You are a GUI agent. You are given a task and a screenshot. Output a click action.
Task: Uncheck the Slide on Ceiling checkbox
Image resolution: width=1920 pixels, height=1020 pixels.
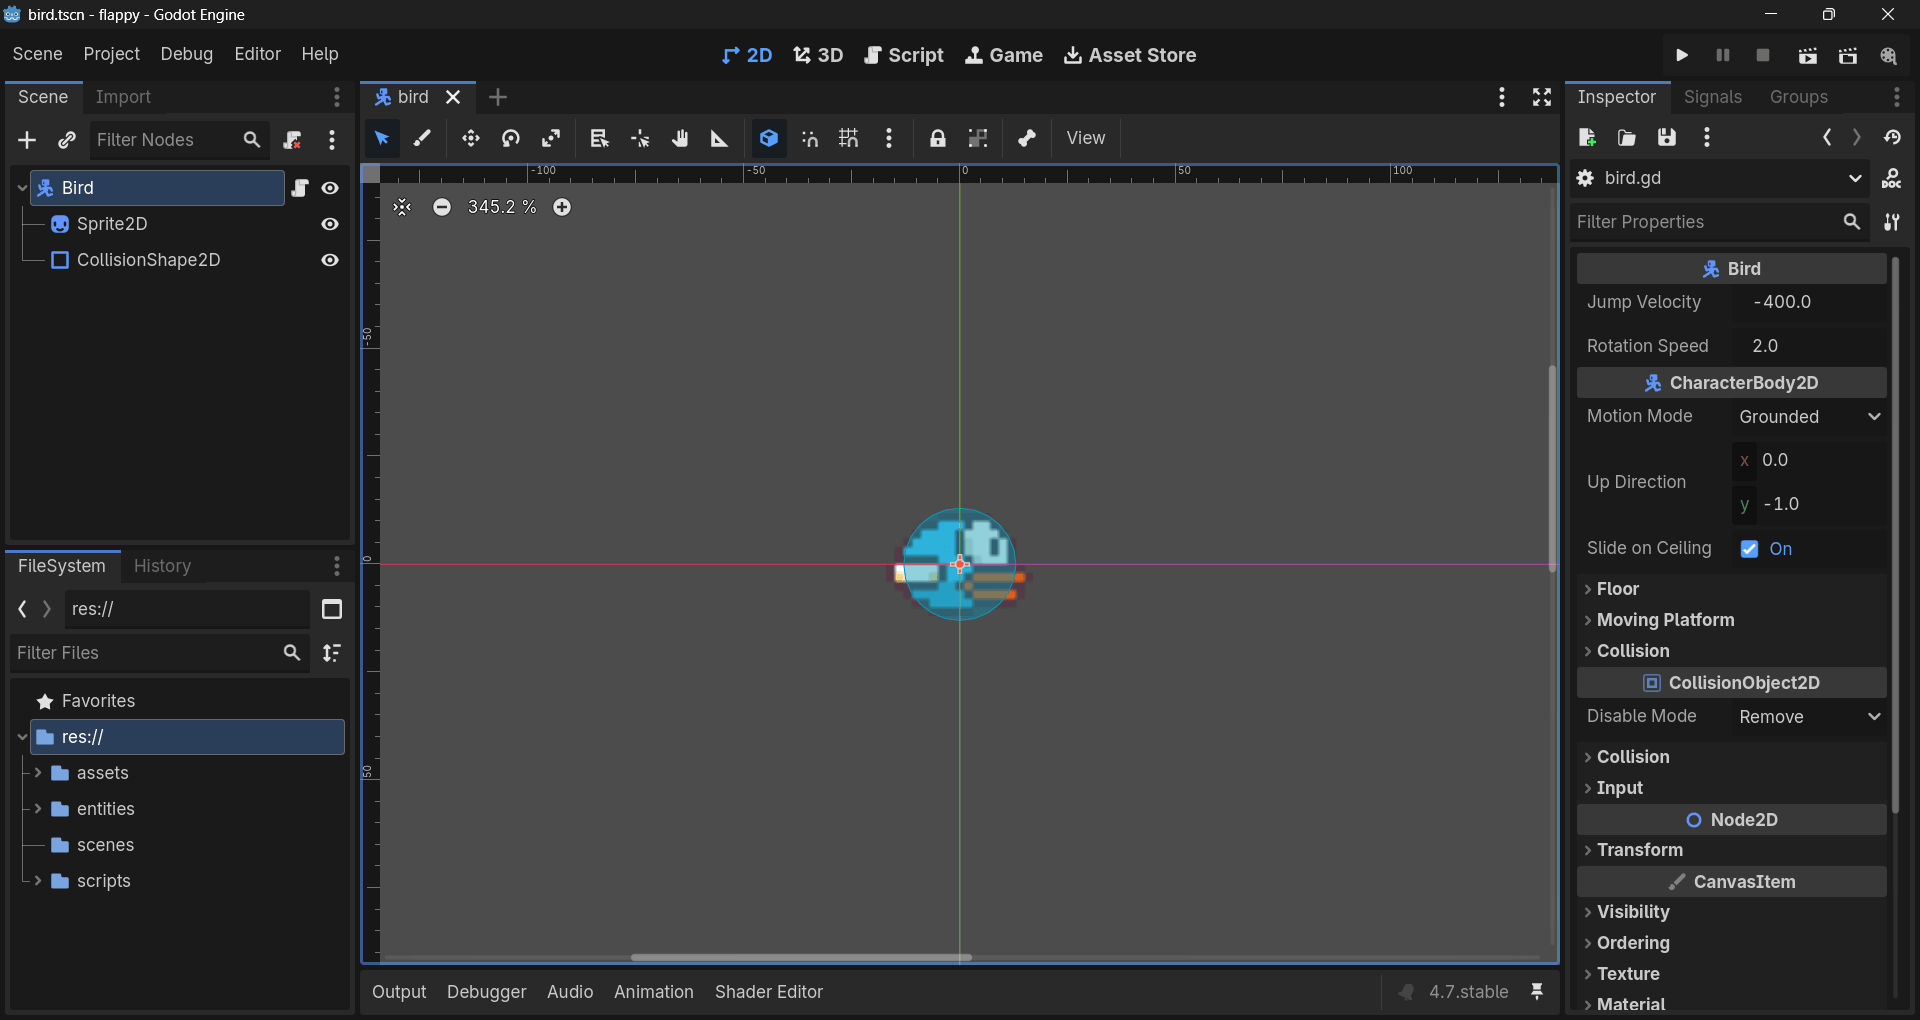(1749, 549)
